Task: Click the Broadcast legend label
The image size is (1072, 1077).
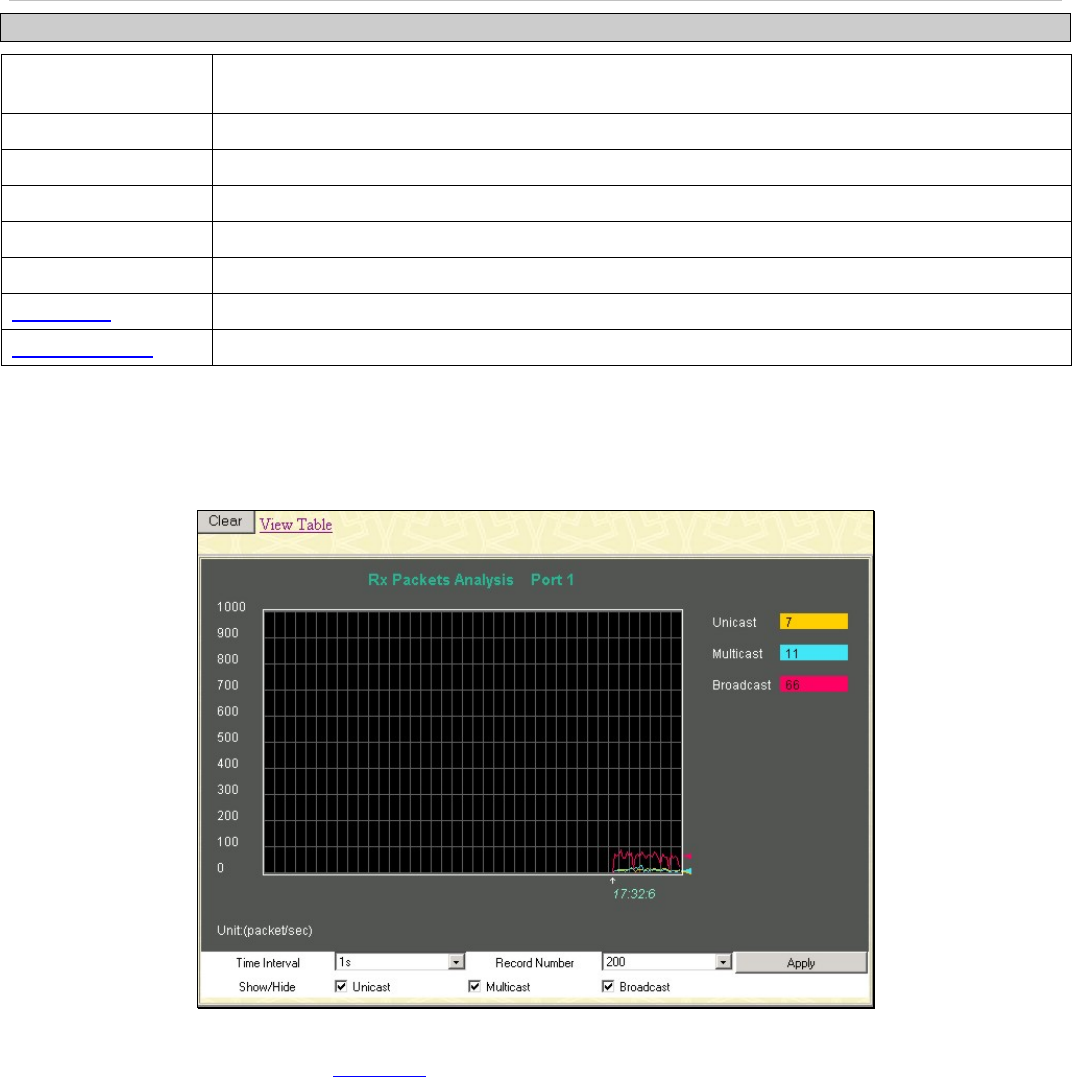Action: point(742,685)
